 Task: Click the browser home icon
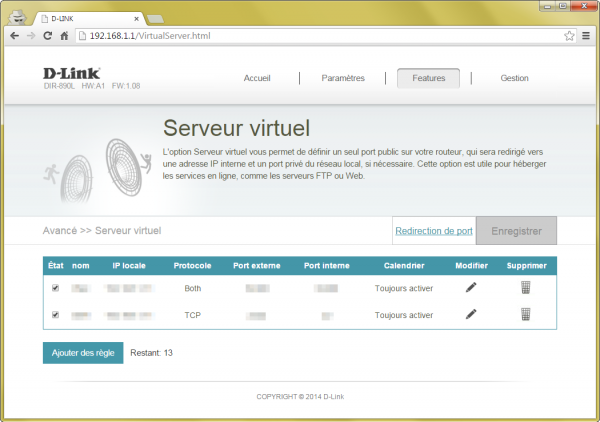pyautogui.click(x=65, y=35)
